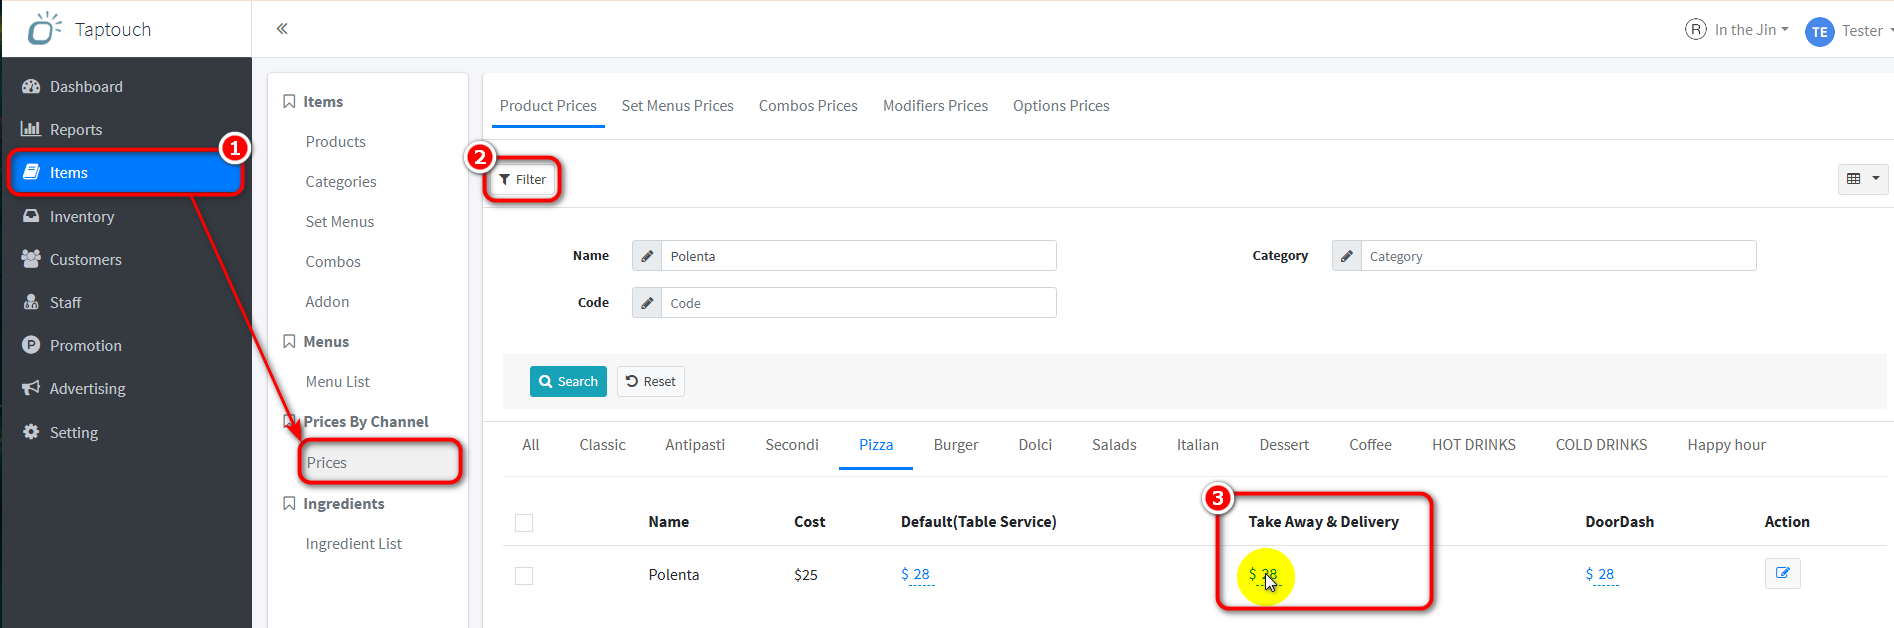Open Combos in the submenu
1894x628 pixels.
tap(333, 262)
